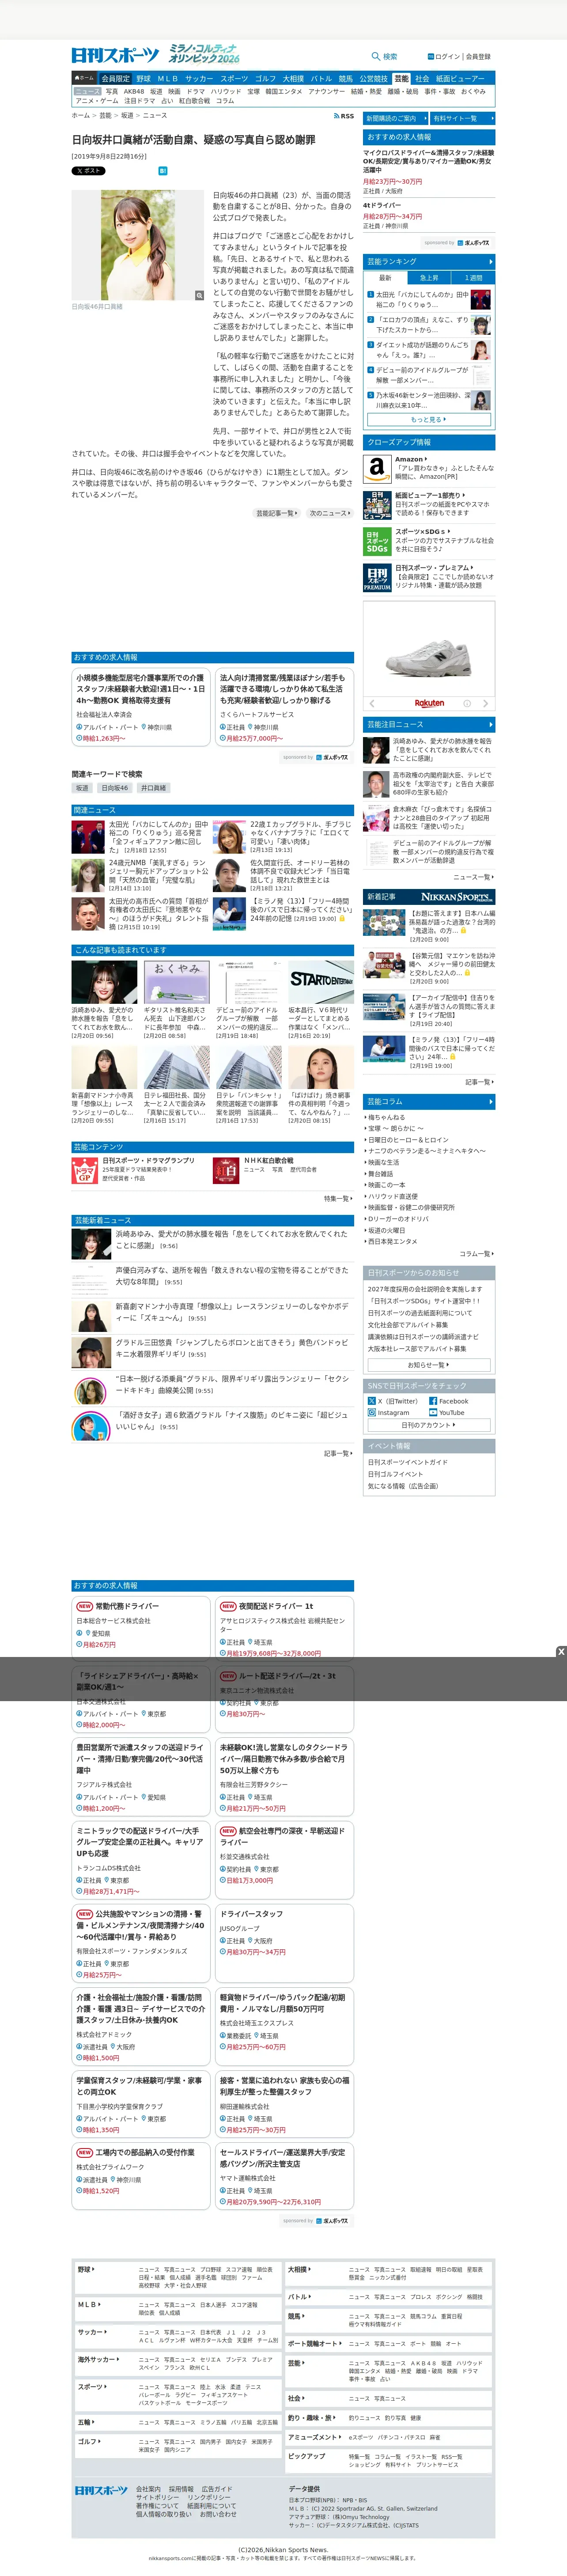Screen dimensions: 567x2576
Task: Open the ミラノ・コルティナ オリンピック2026 banner
Action: 204,53
